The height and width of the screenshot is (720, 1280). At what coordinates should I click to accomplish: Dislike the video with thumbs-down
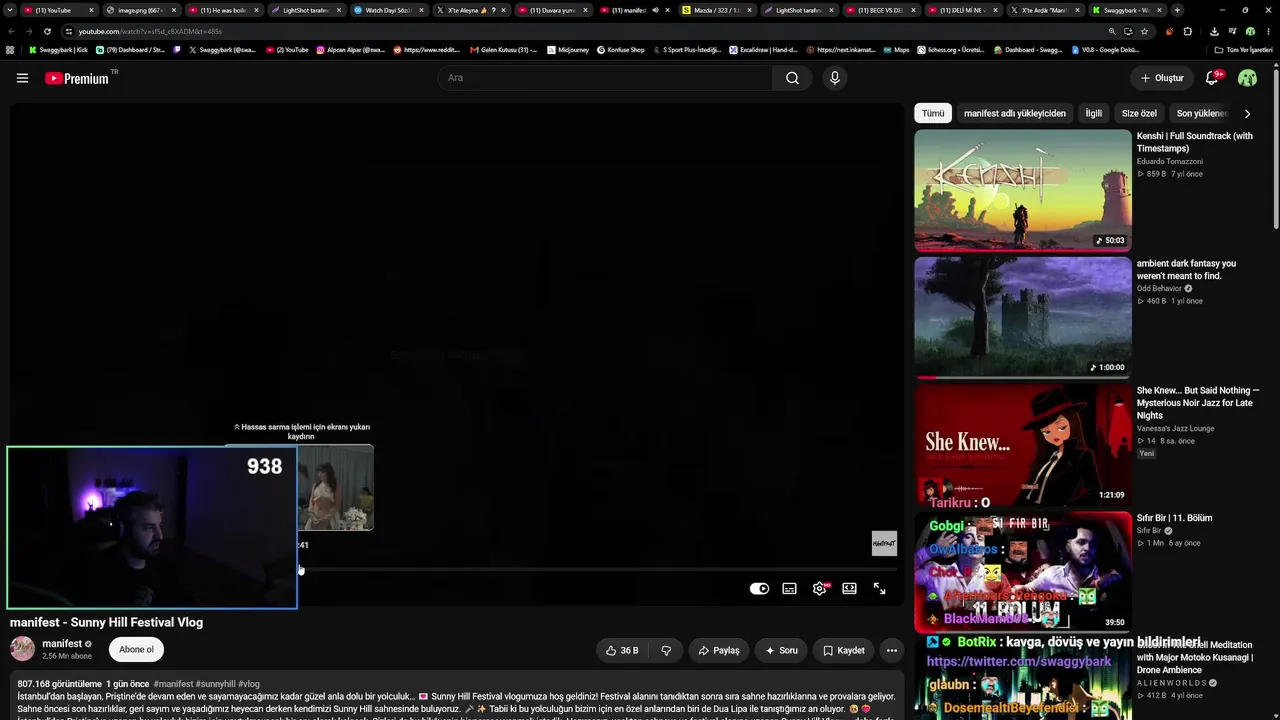coord(666,650)
